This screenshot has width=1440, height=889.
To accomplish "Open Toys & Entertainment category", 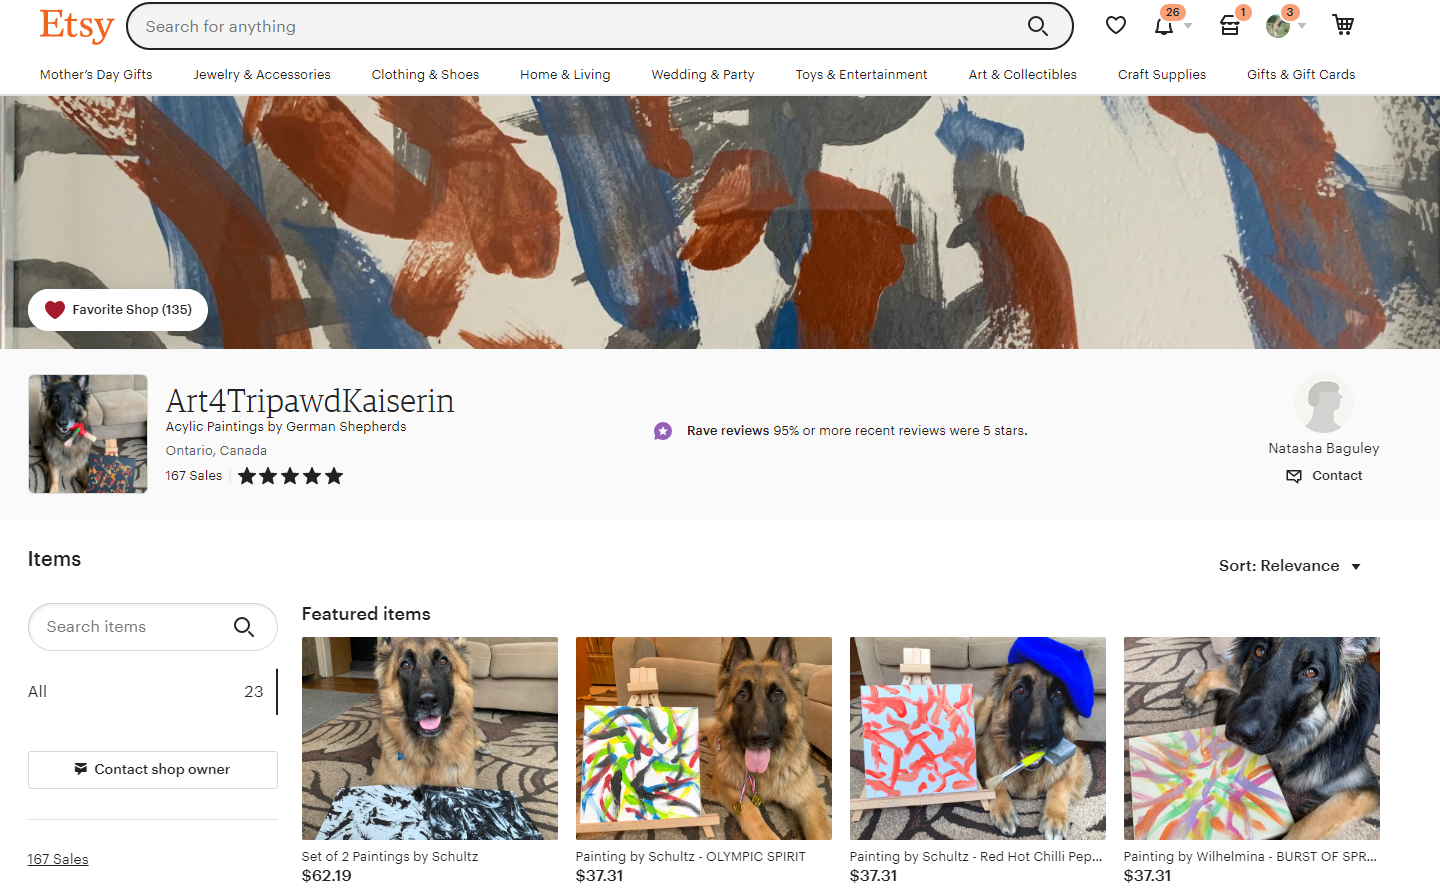I will point(861,74).
